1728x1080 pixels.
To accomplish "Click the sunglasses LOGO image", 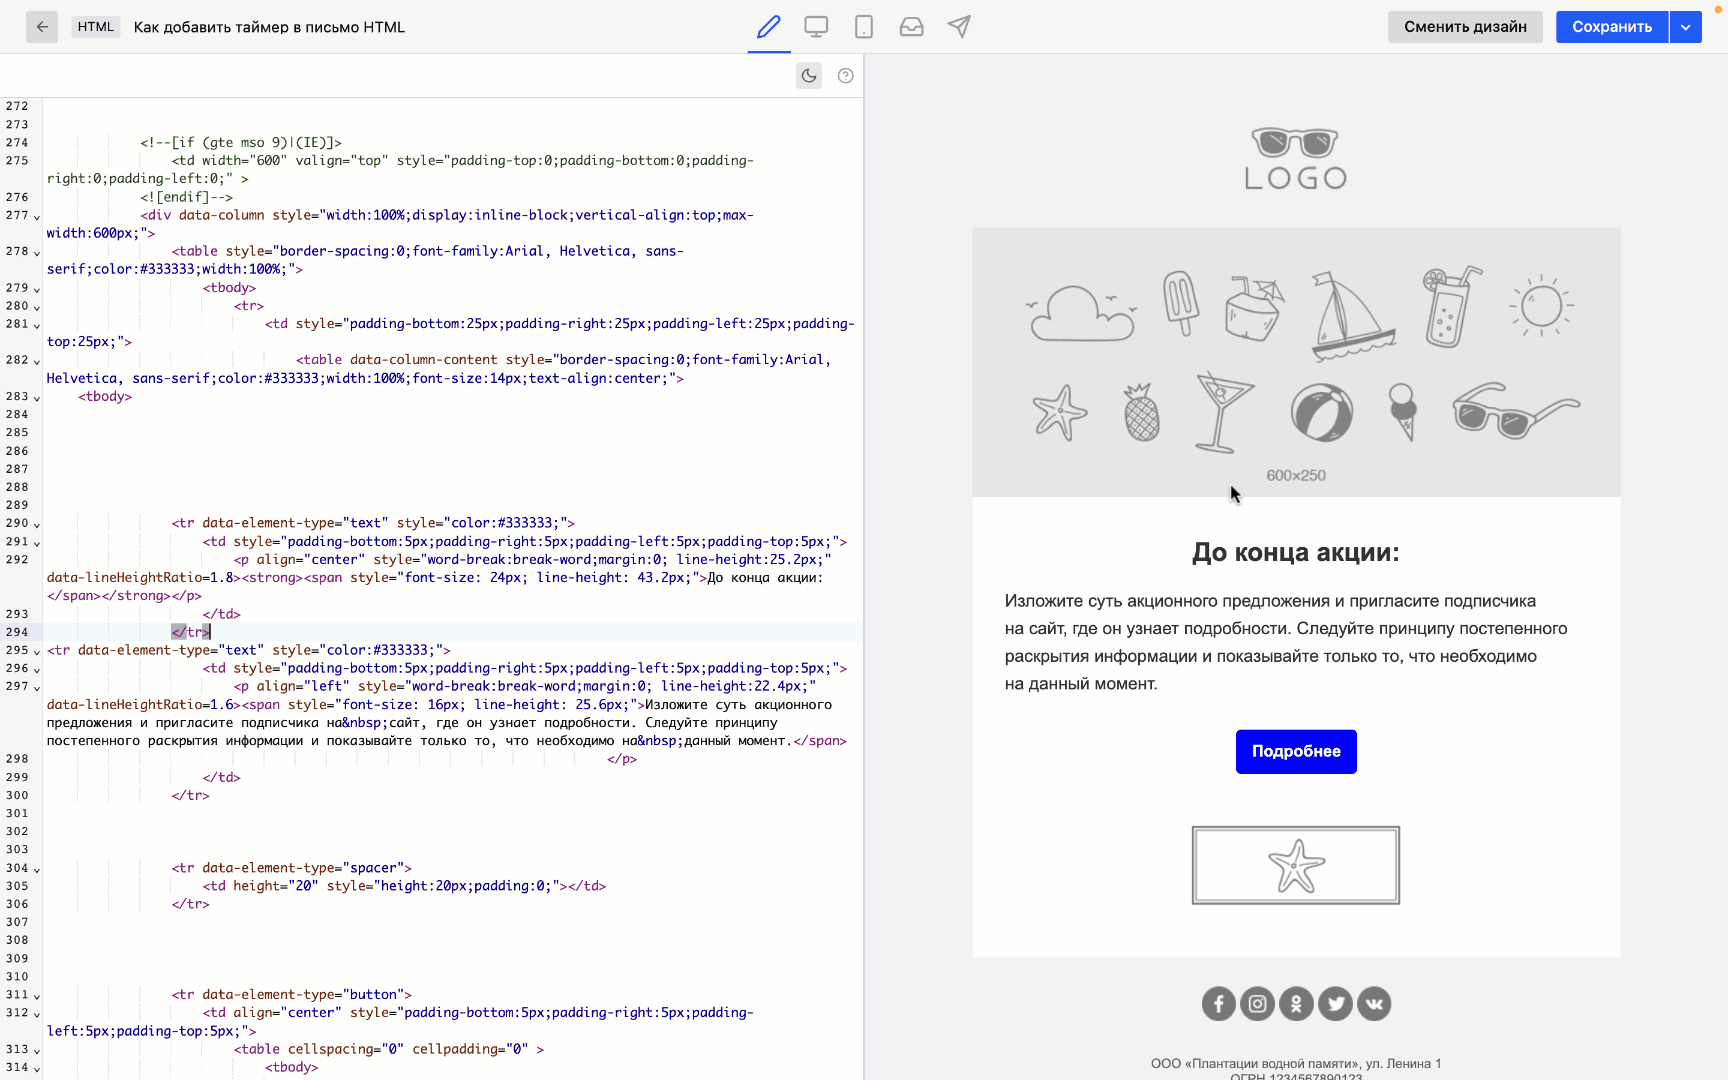I will [x=1296, y=158].
